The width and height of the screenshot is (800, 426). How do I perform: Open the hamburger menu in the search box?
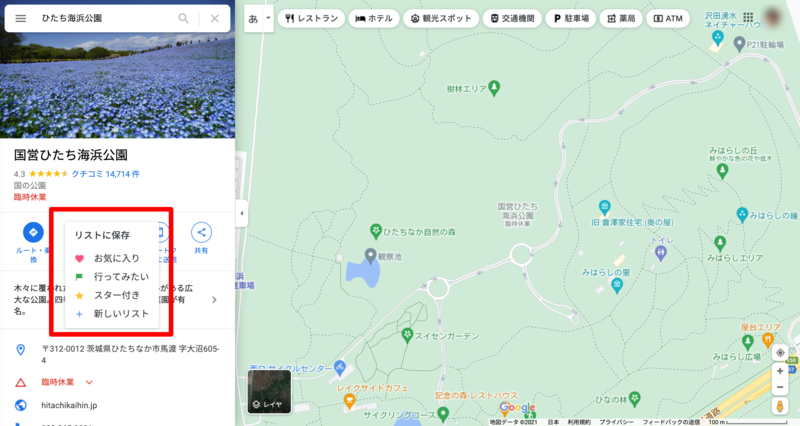(20, 18)
